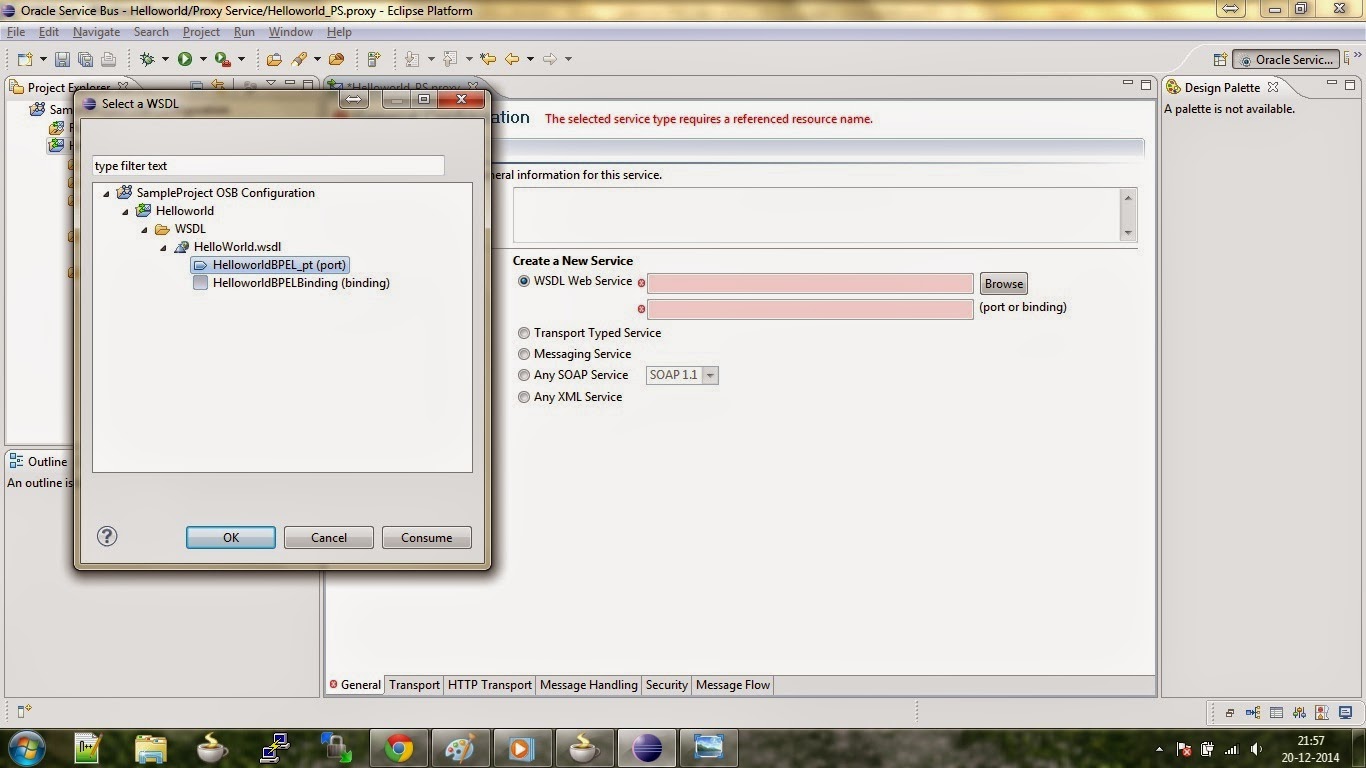
Task: Open the Debug configurations dropdown arrow
Action: (164, 60)
